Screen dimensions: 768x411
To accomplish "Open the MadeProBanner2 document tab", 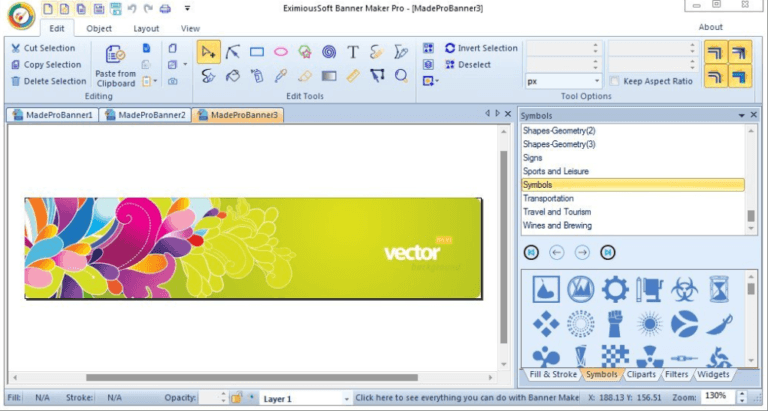I will point(145,115).
